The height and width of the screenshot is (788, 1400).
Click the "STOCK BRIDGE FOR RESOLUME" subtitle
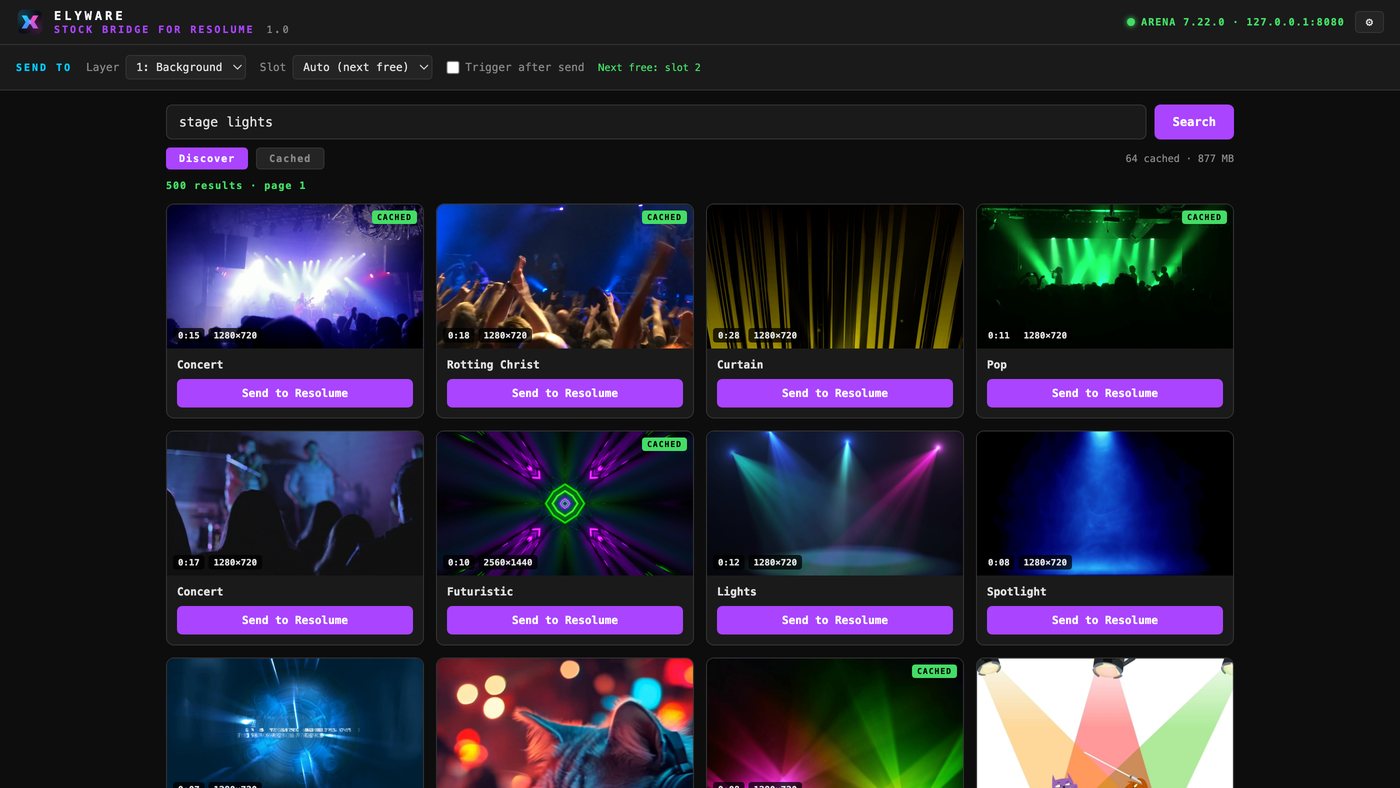(154, 30)
